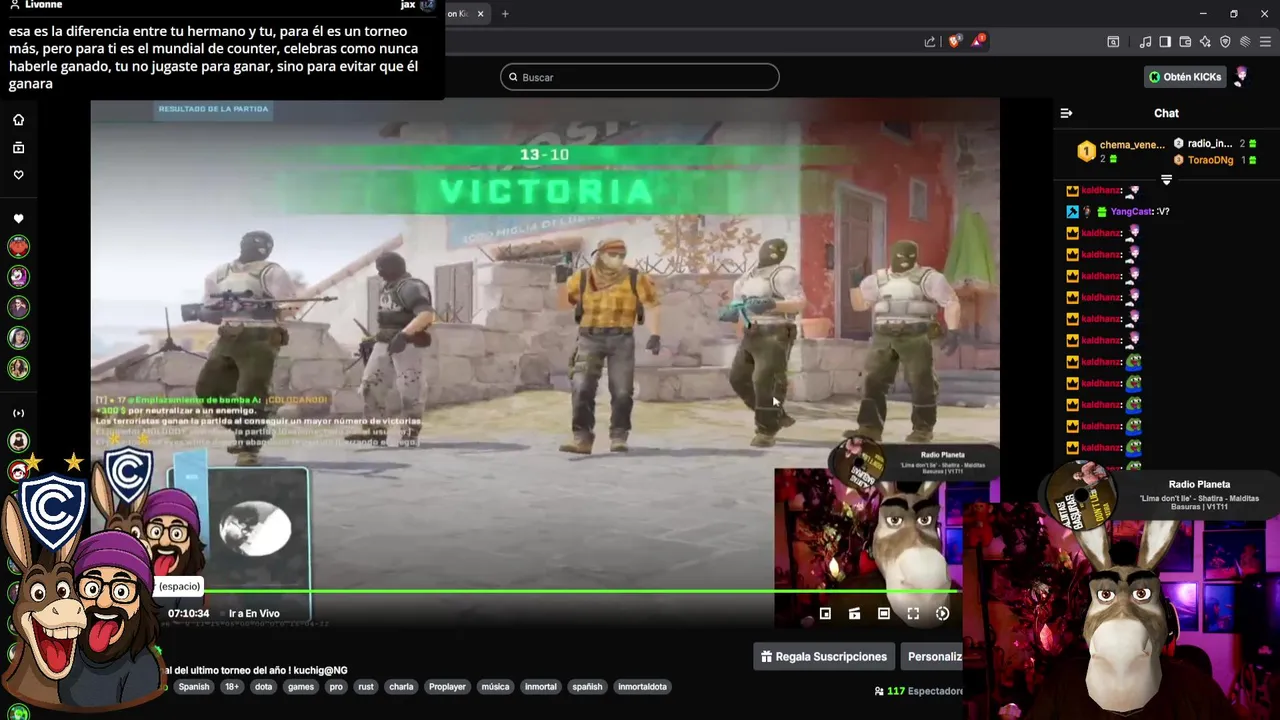Toggle theater mode in video controls
This screenshot has width=1280, height=720.
tap(884, 614)
